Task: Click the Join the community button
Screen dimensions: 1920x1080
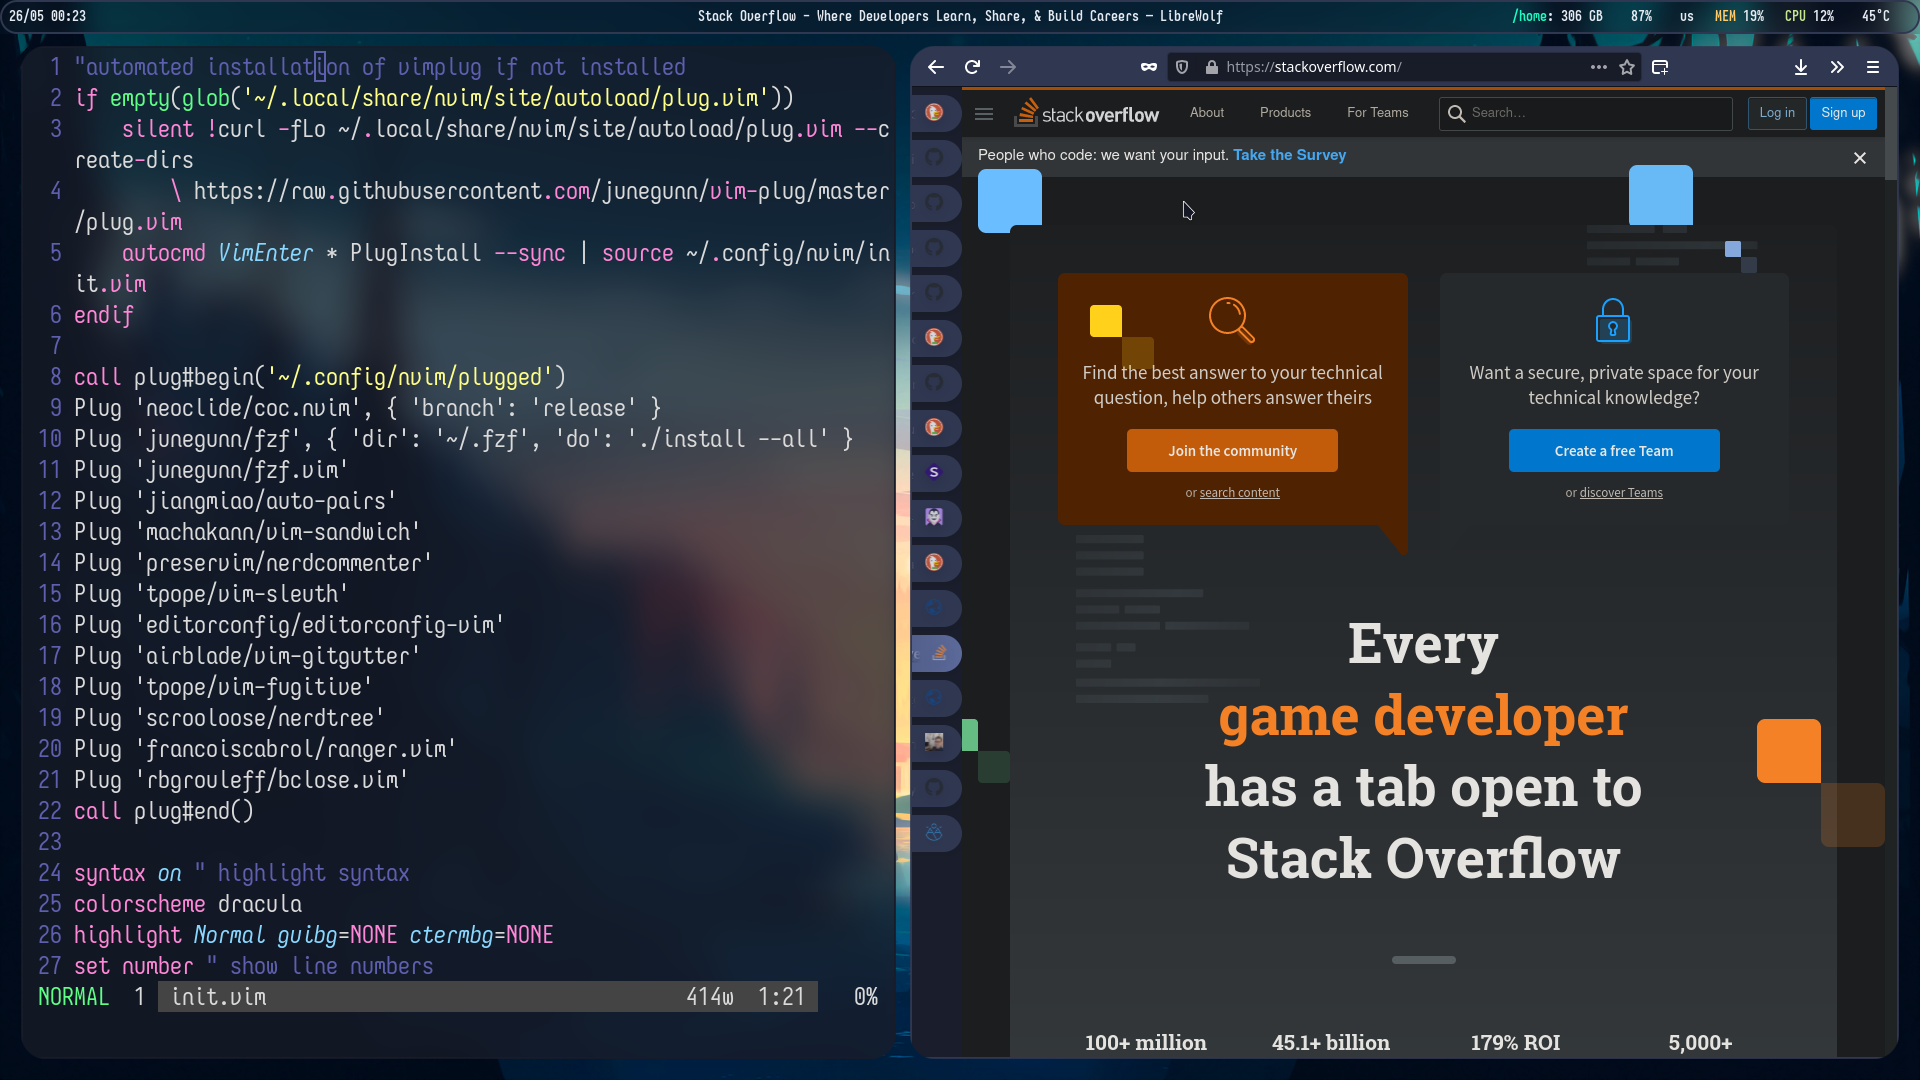Action: tap(1232, 451)
